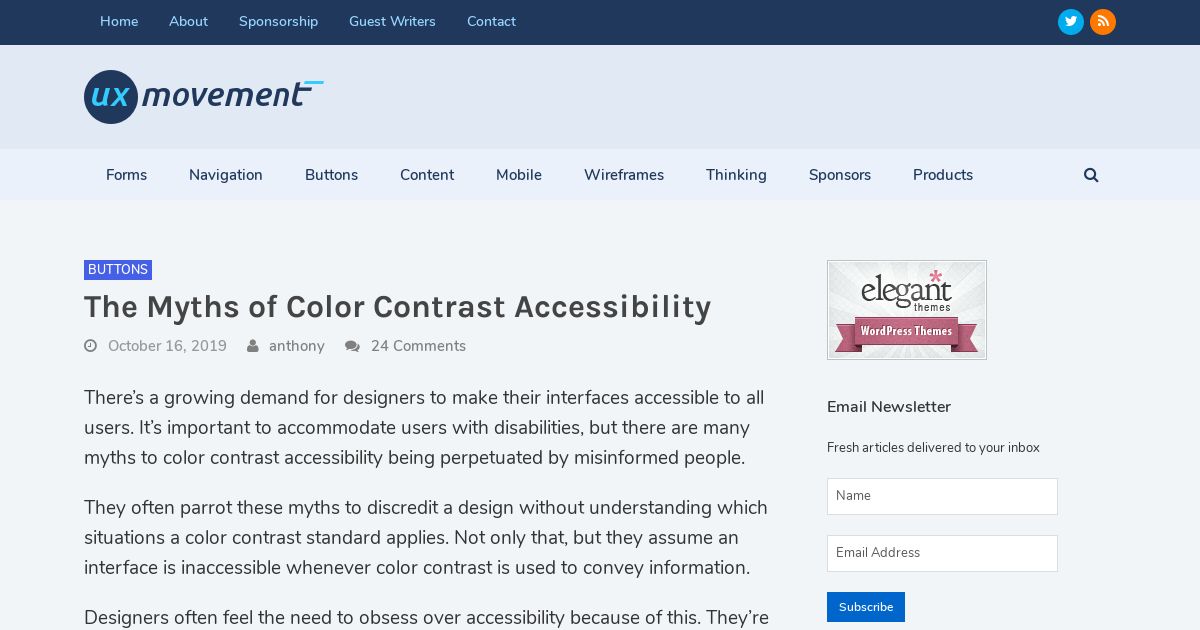Open the Sponsorship page

(x=278, y=22)
